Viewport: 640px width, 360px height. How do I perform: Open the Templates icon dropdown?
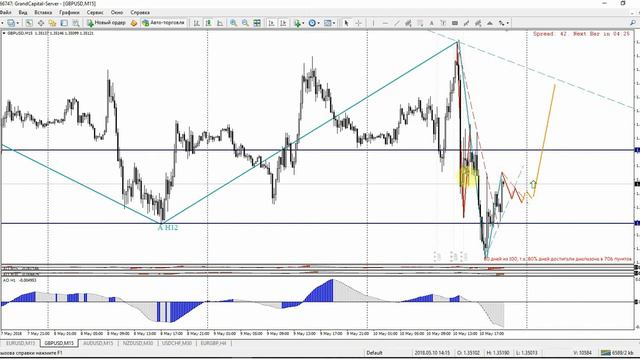[329, 23]
